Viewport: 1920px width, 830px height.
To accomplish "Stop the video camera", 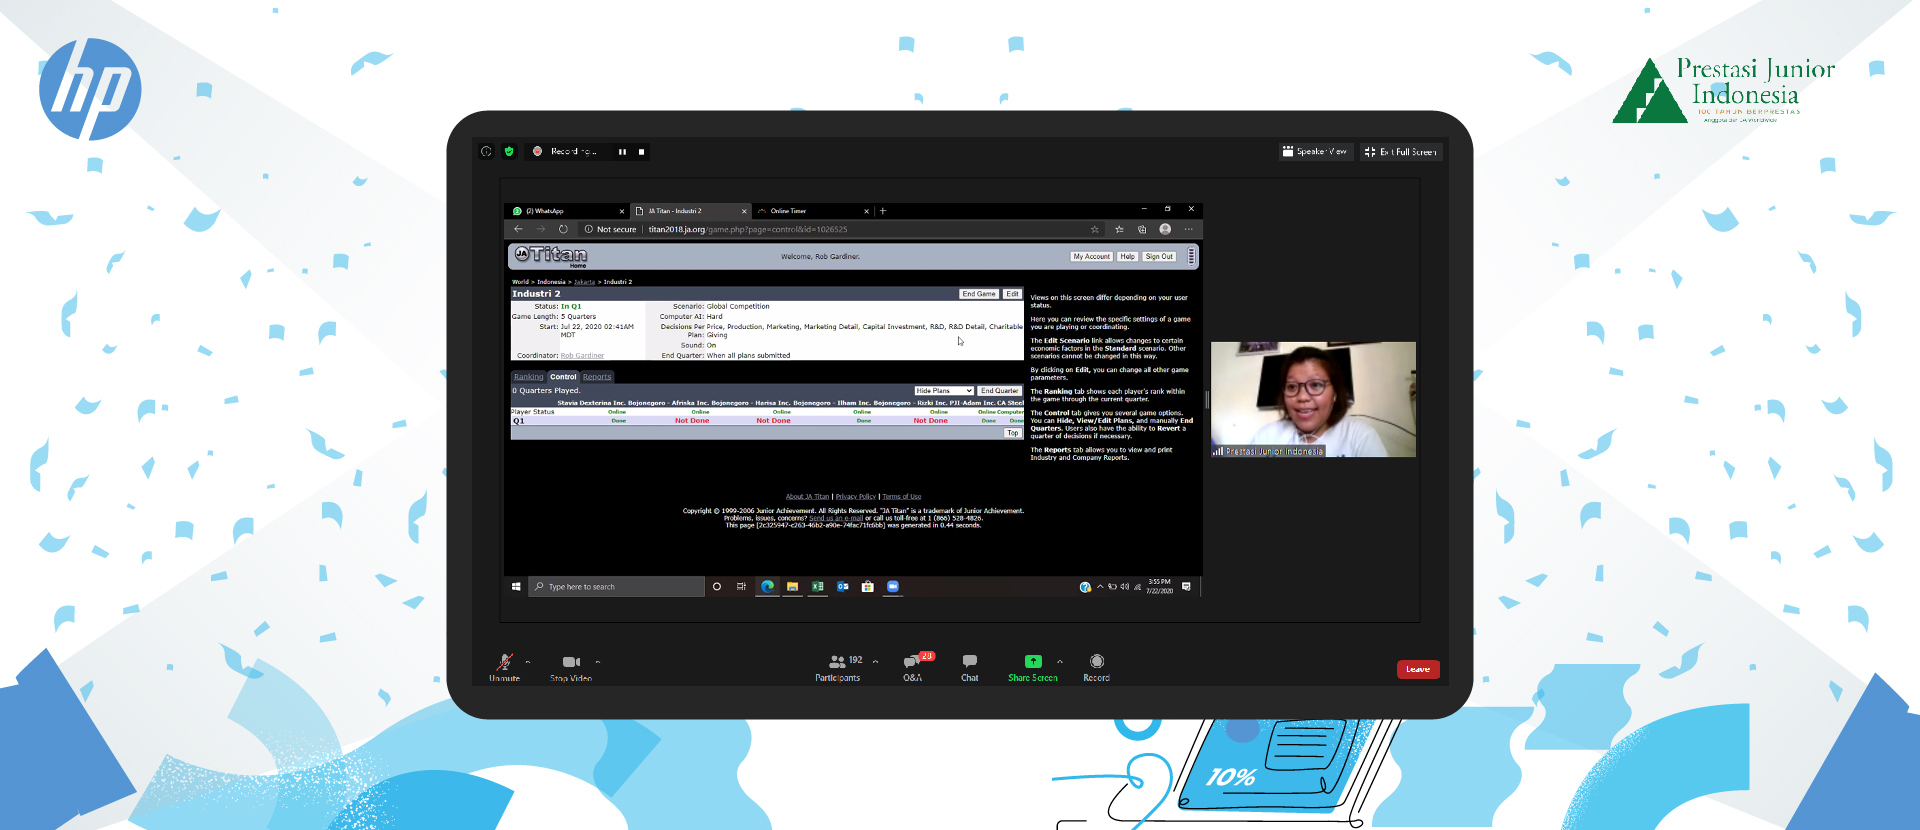I will pos(570,662).
